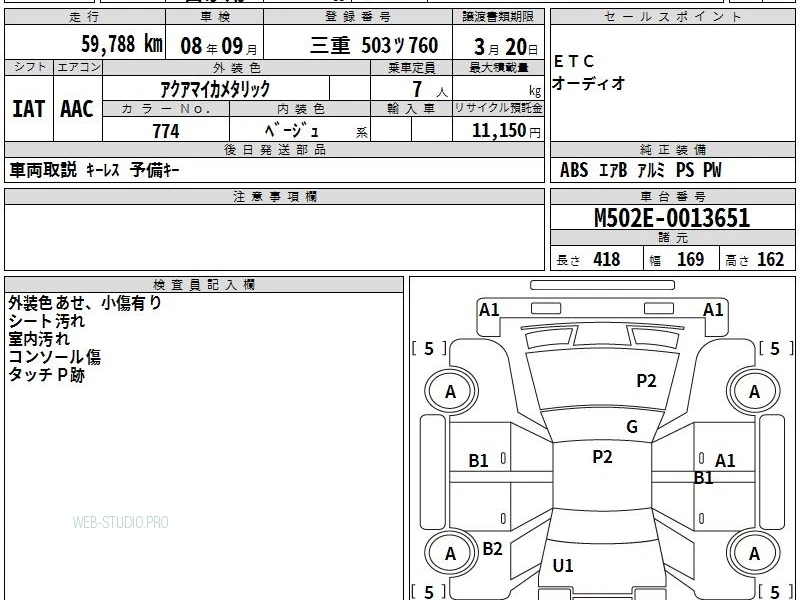Viewport: 800px width, 600px height.
Task: Click the 車台番号 header
Action: pos(672,196)
